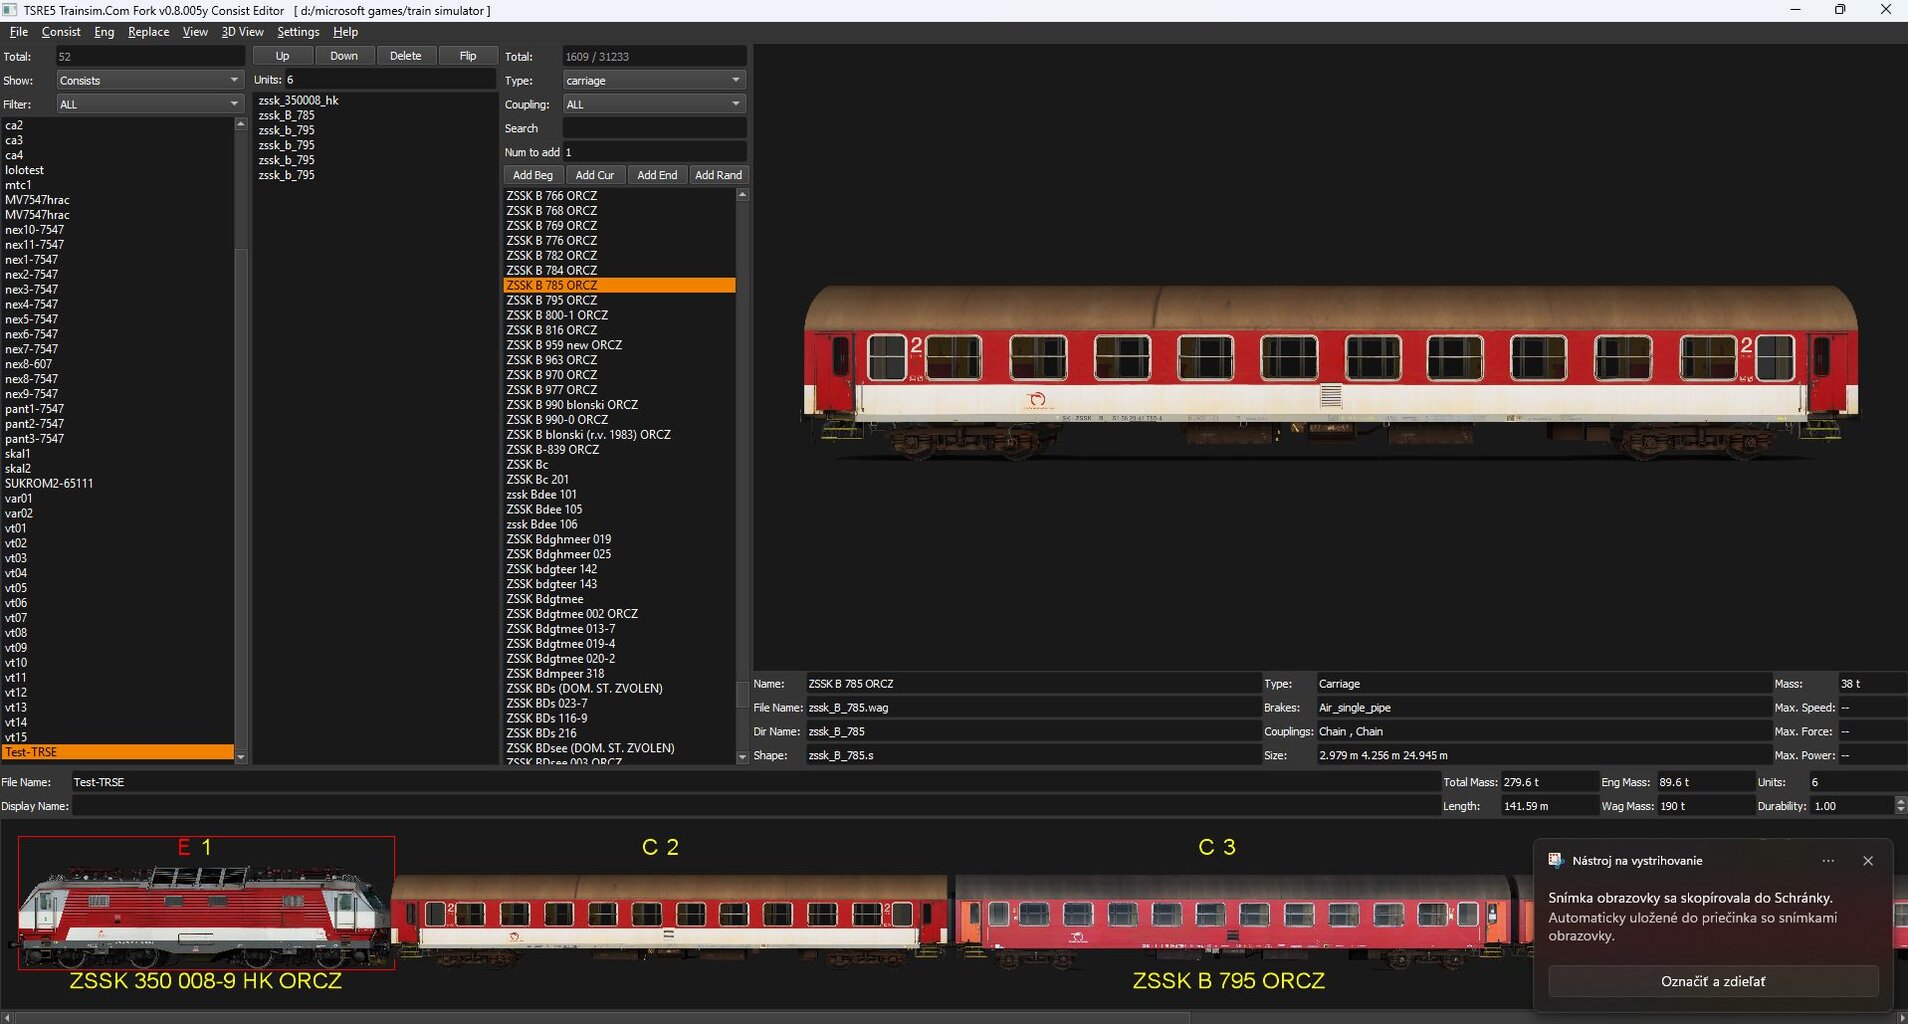Open the Type carriage dropdown
Viewport: 1908px width, 1024px height.
653,80
